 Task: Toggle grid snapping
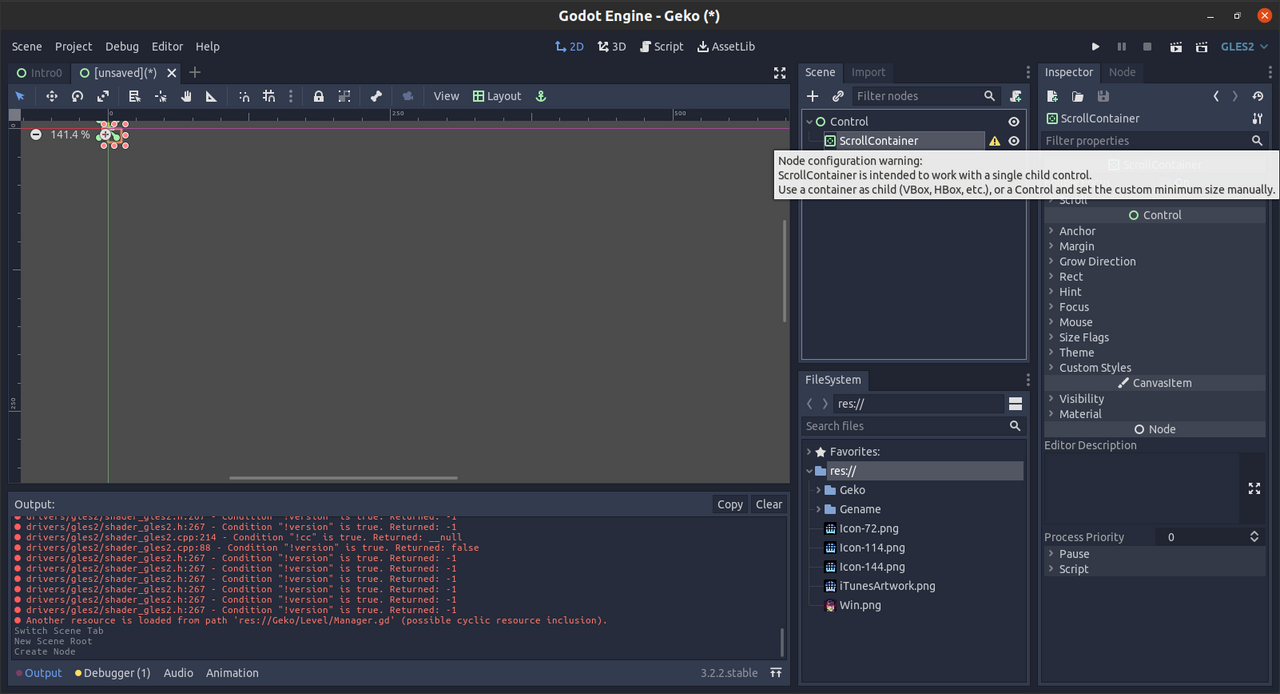pos(269,96)
